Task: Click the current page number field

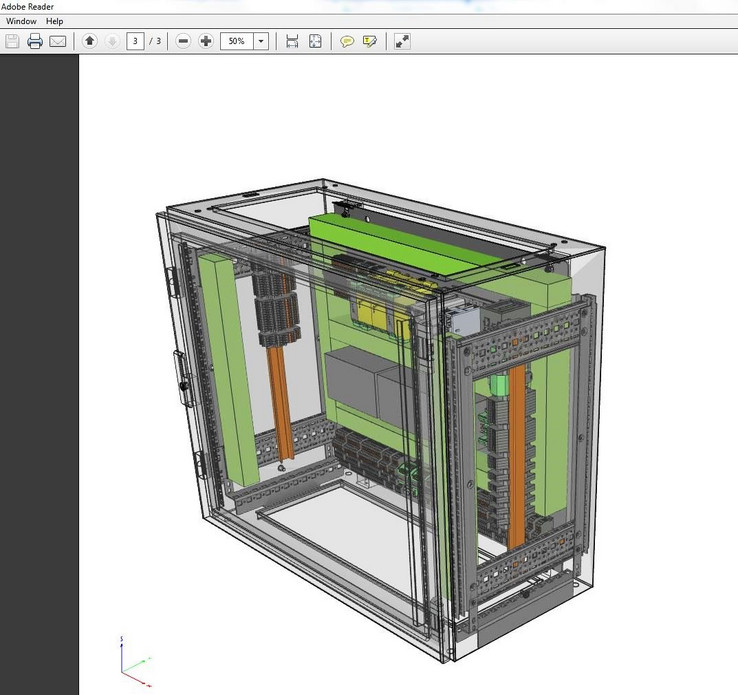Action: click(x=135, y=41)
